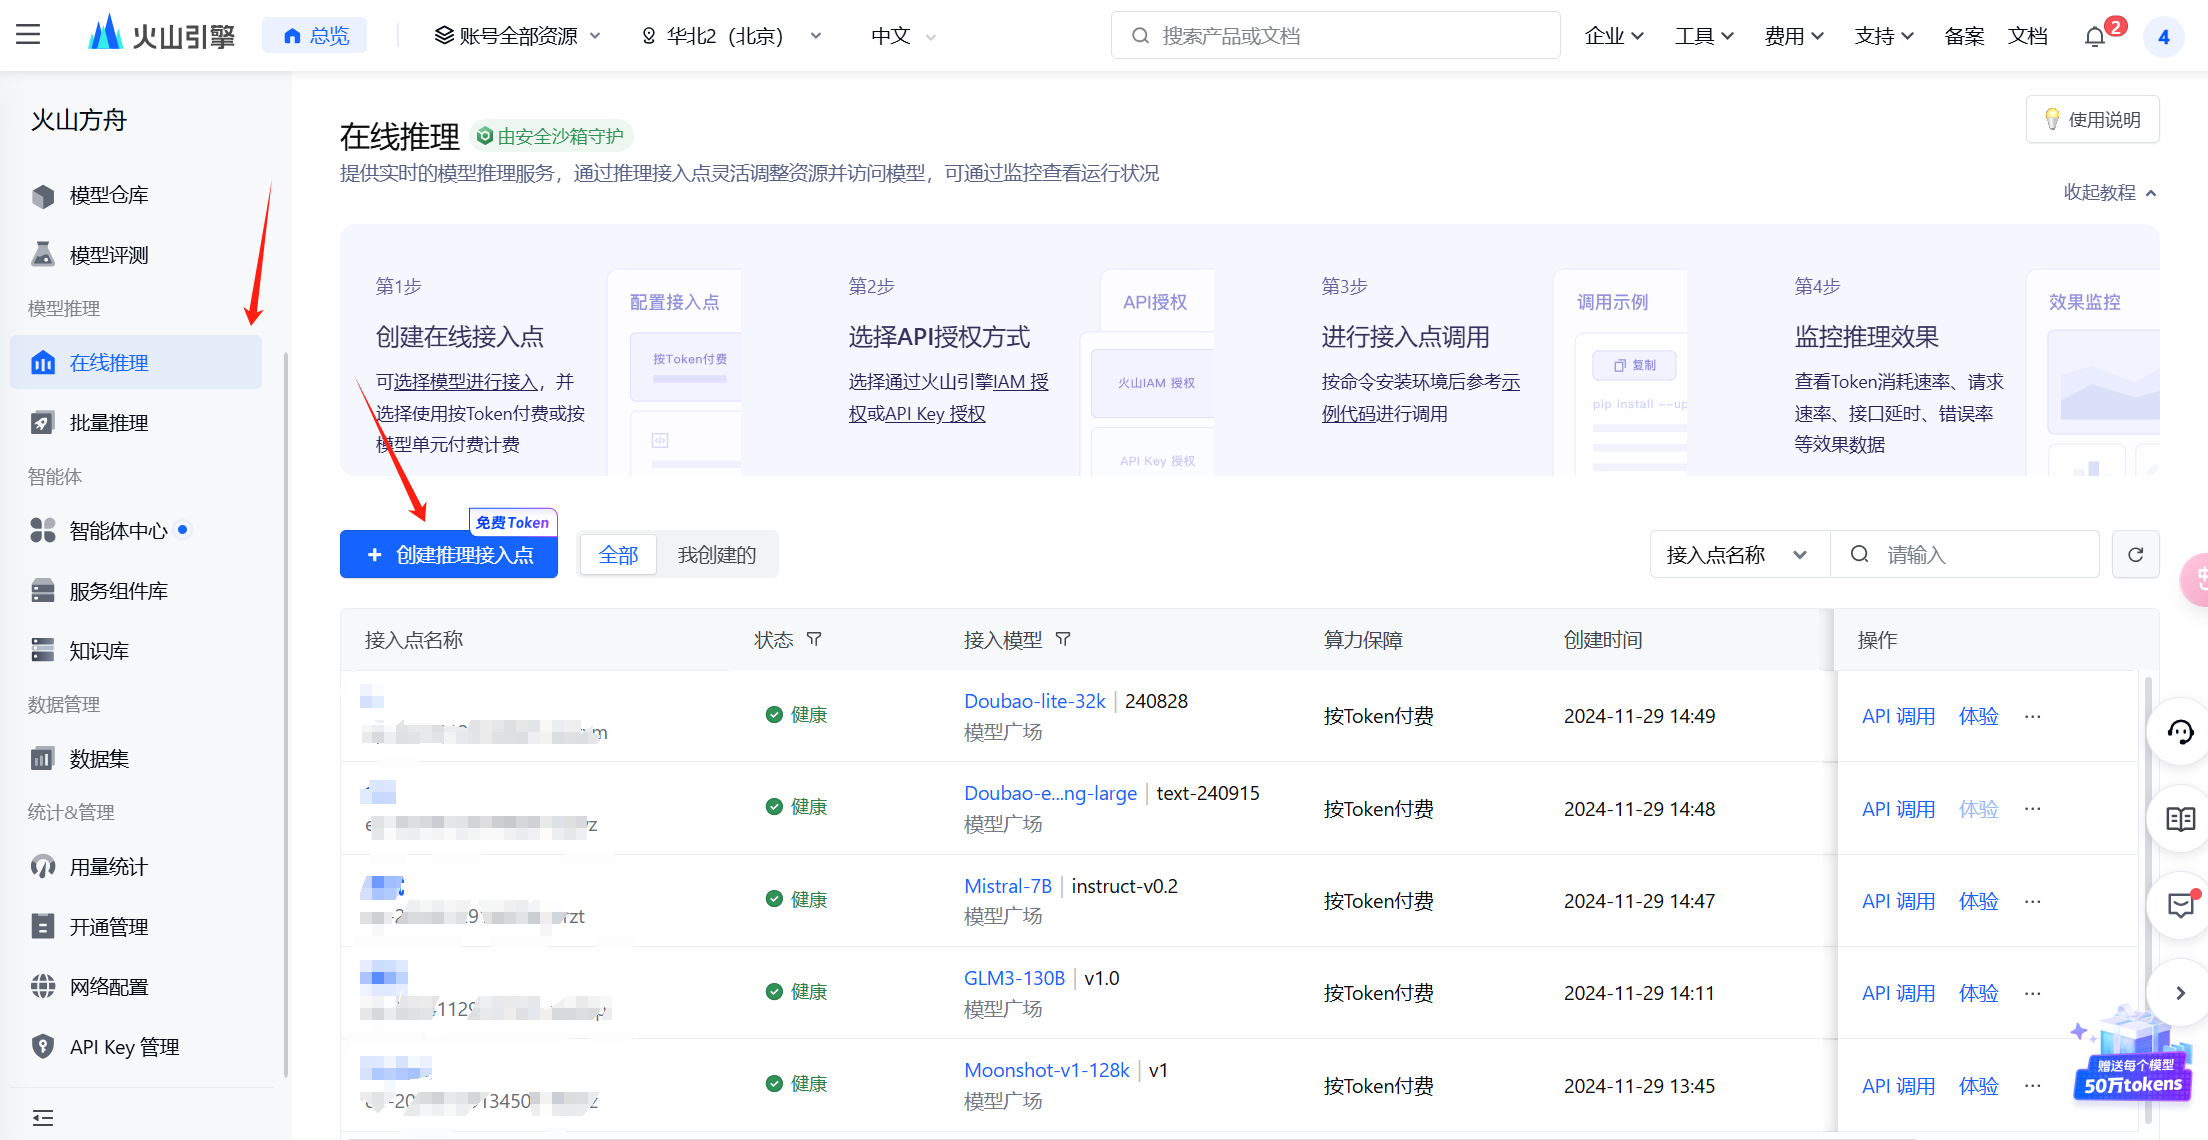The width and height of the screenshot is (2208, 1140).
Task: Click the refresh list icon
Action: [2135, 554]
